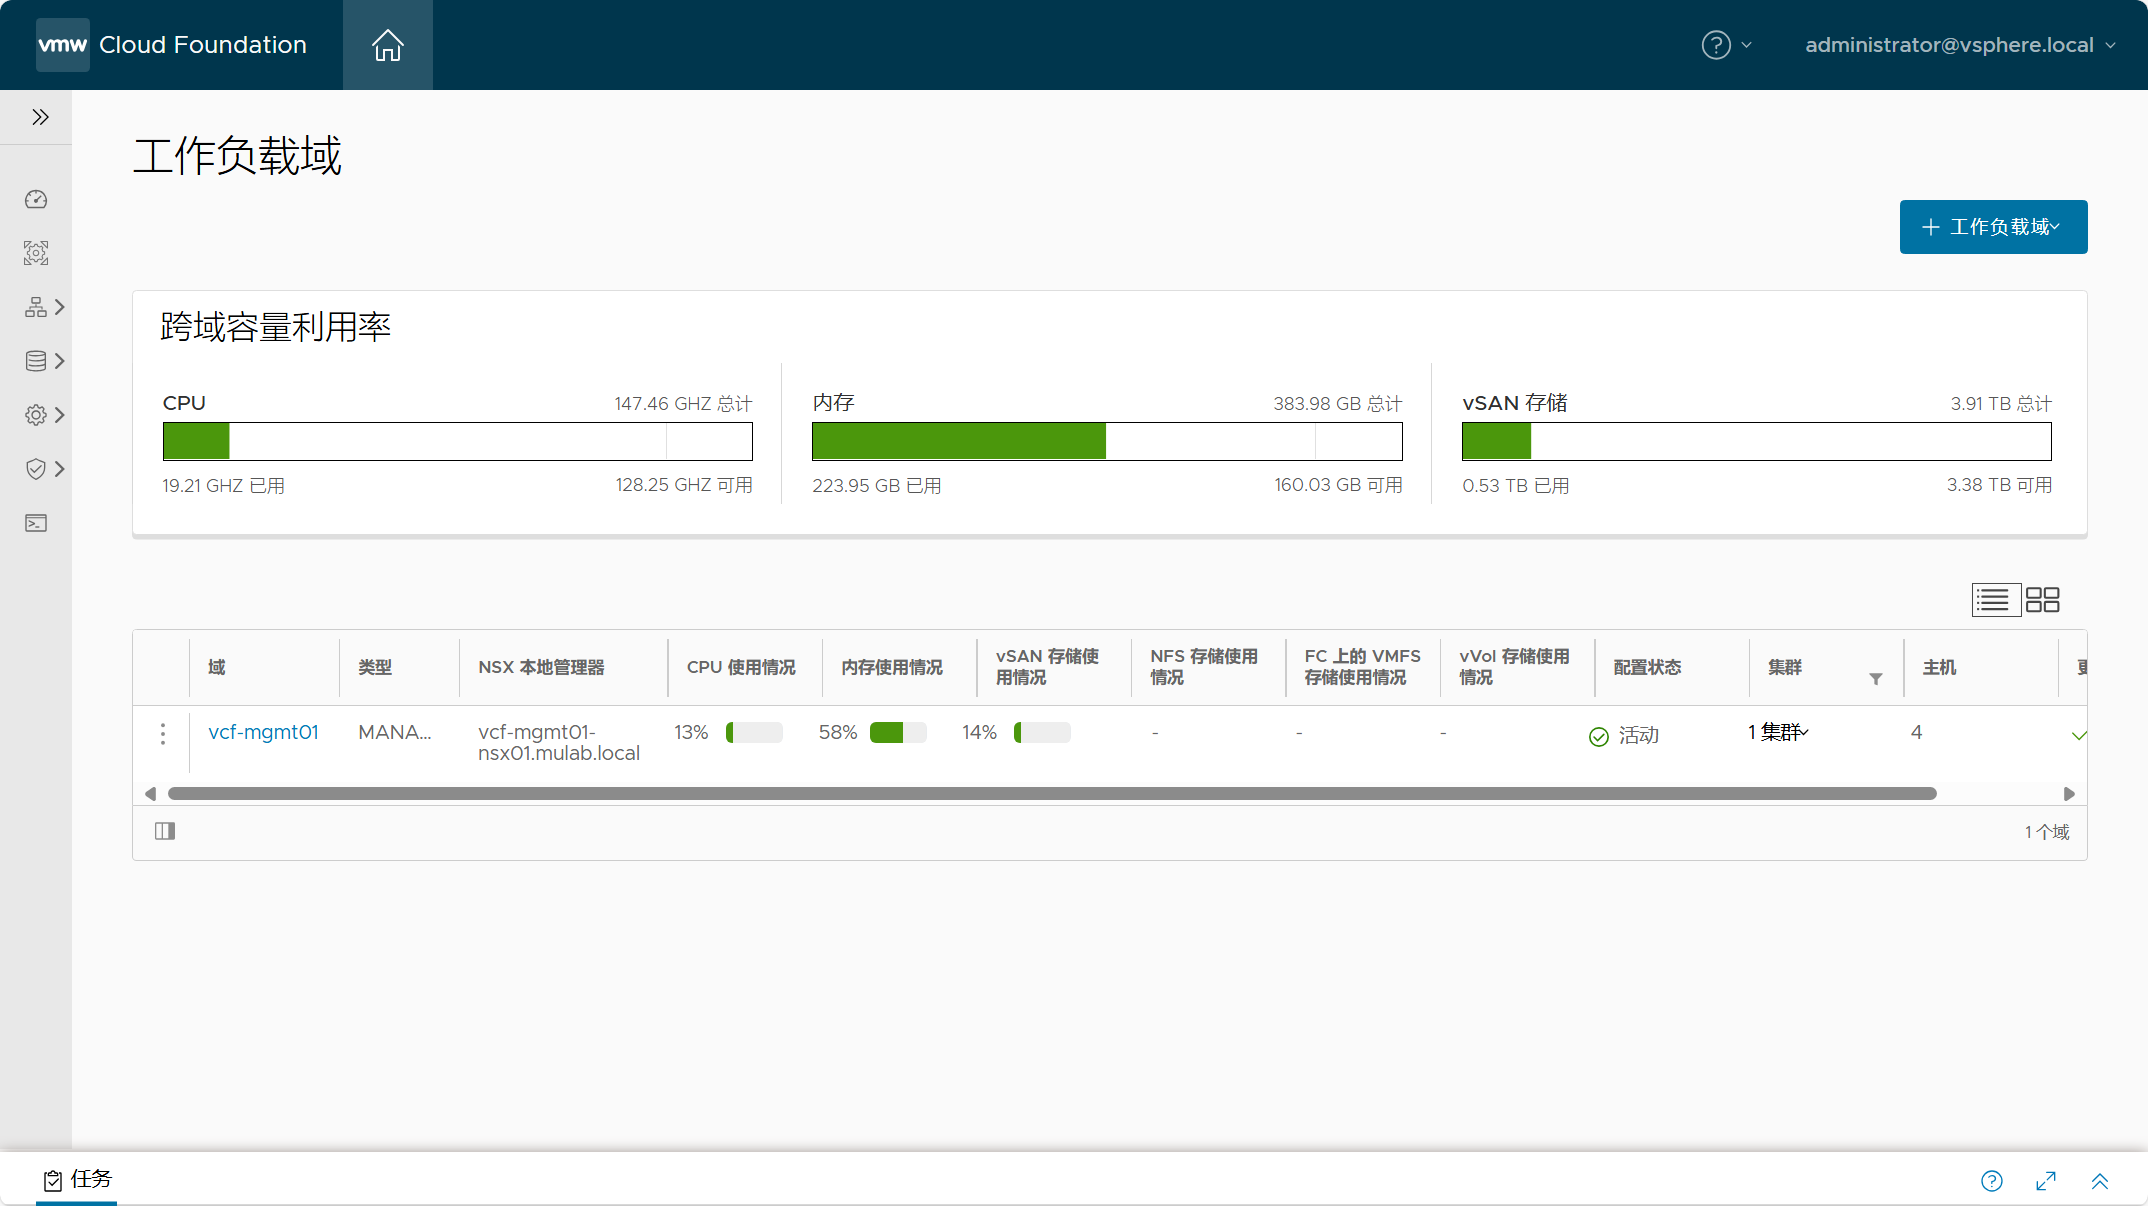Click the CPU capacity usage bar

(x=458, y=441)
